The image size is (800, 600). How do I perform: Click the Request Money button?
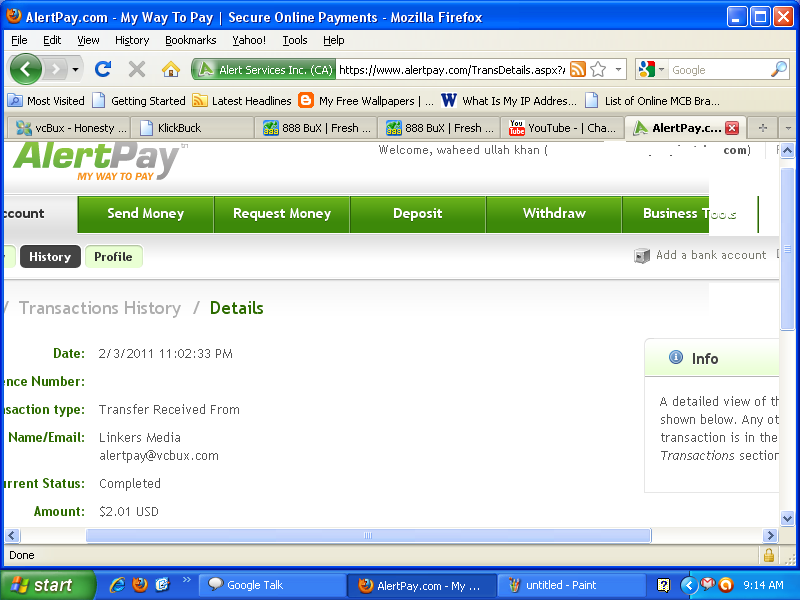coord(282,214)
